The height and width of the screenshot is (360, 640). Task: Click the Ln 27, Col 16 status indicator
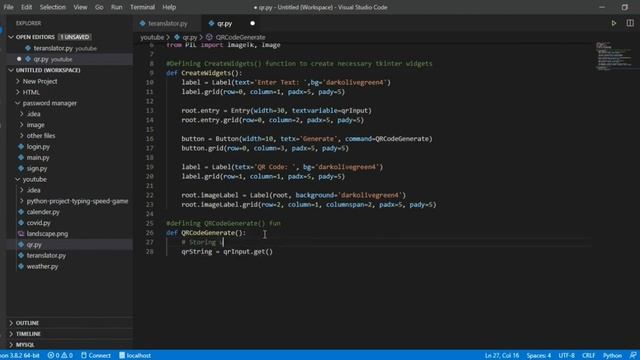pyautogui.click(x=502, y=356)
